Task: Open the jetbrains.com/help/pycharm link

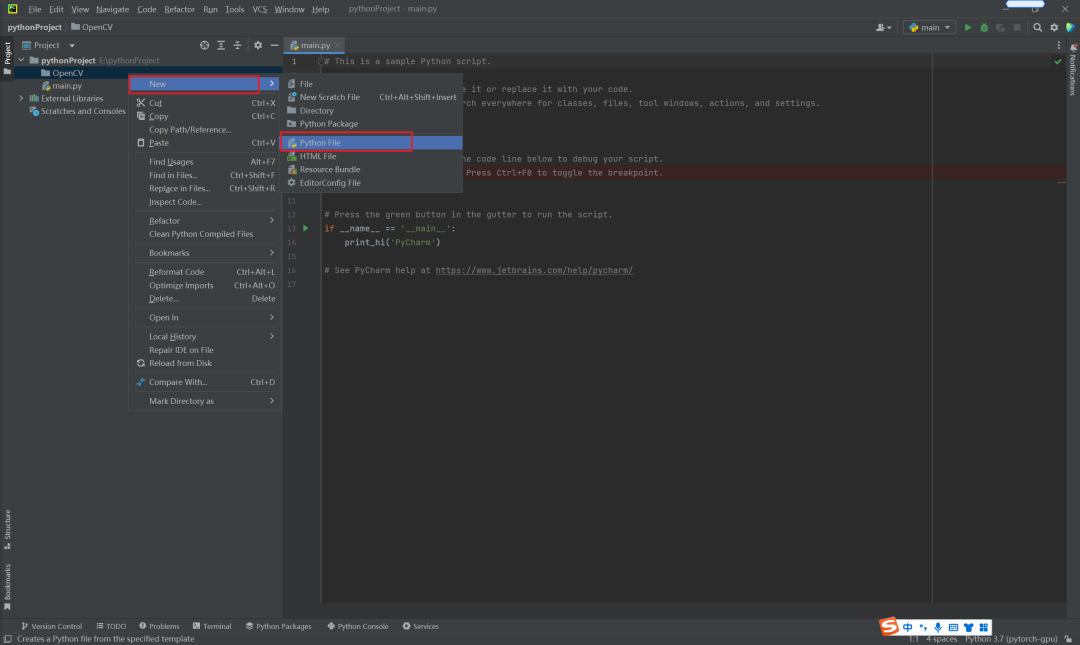Action: [534, 270]
